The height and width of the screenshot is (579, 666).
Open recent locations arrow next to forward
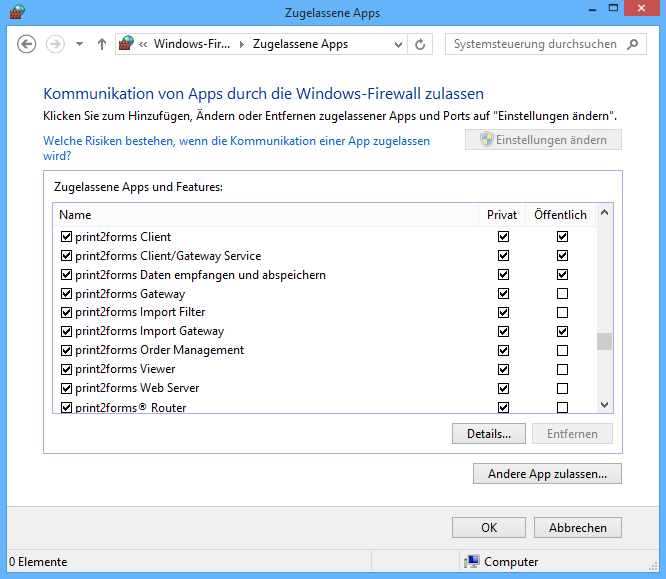click(x=79, y=44)
